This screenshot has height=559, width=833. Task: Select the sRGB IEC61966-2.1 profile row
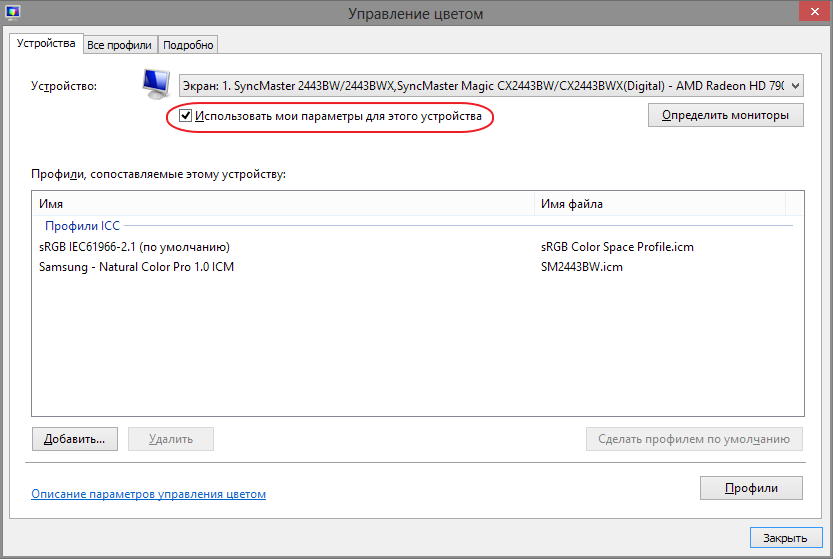point(135,247)
